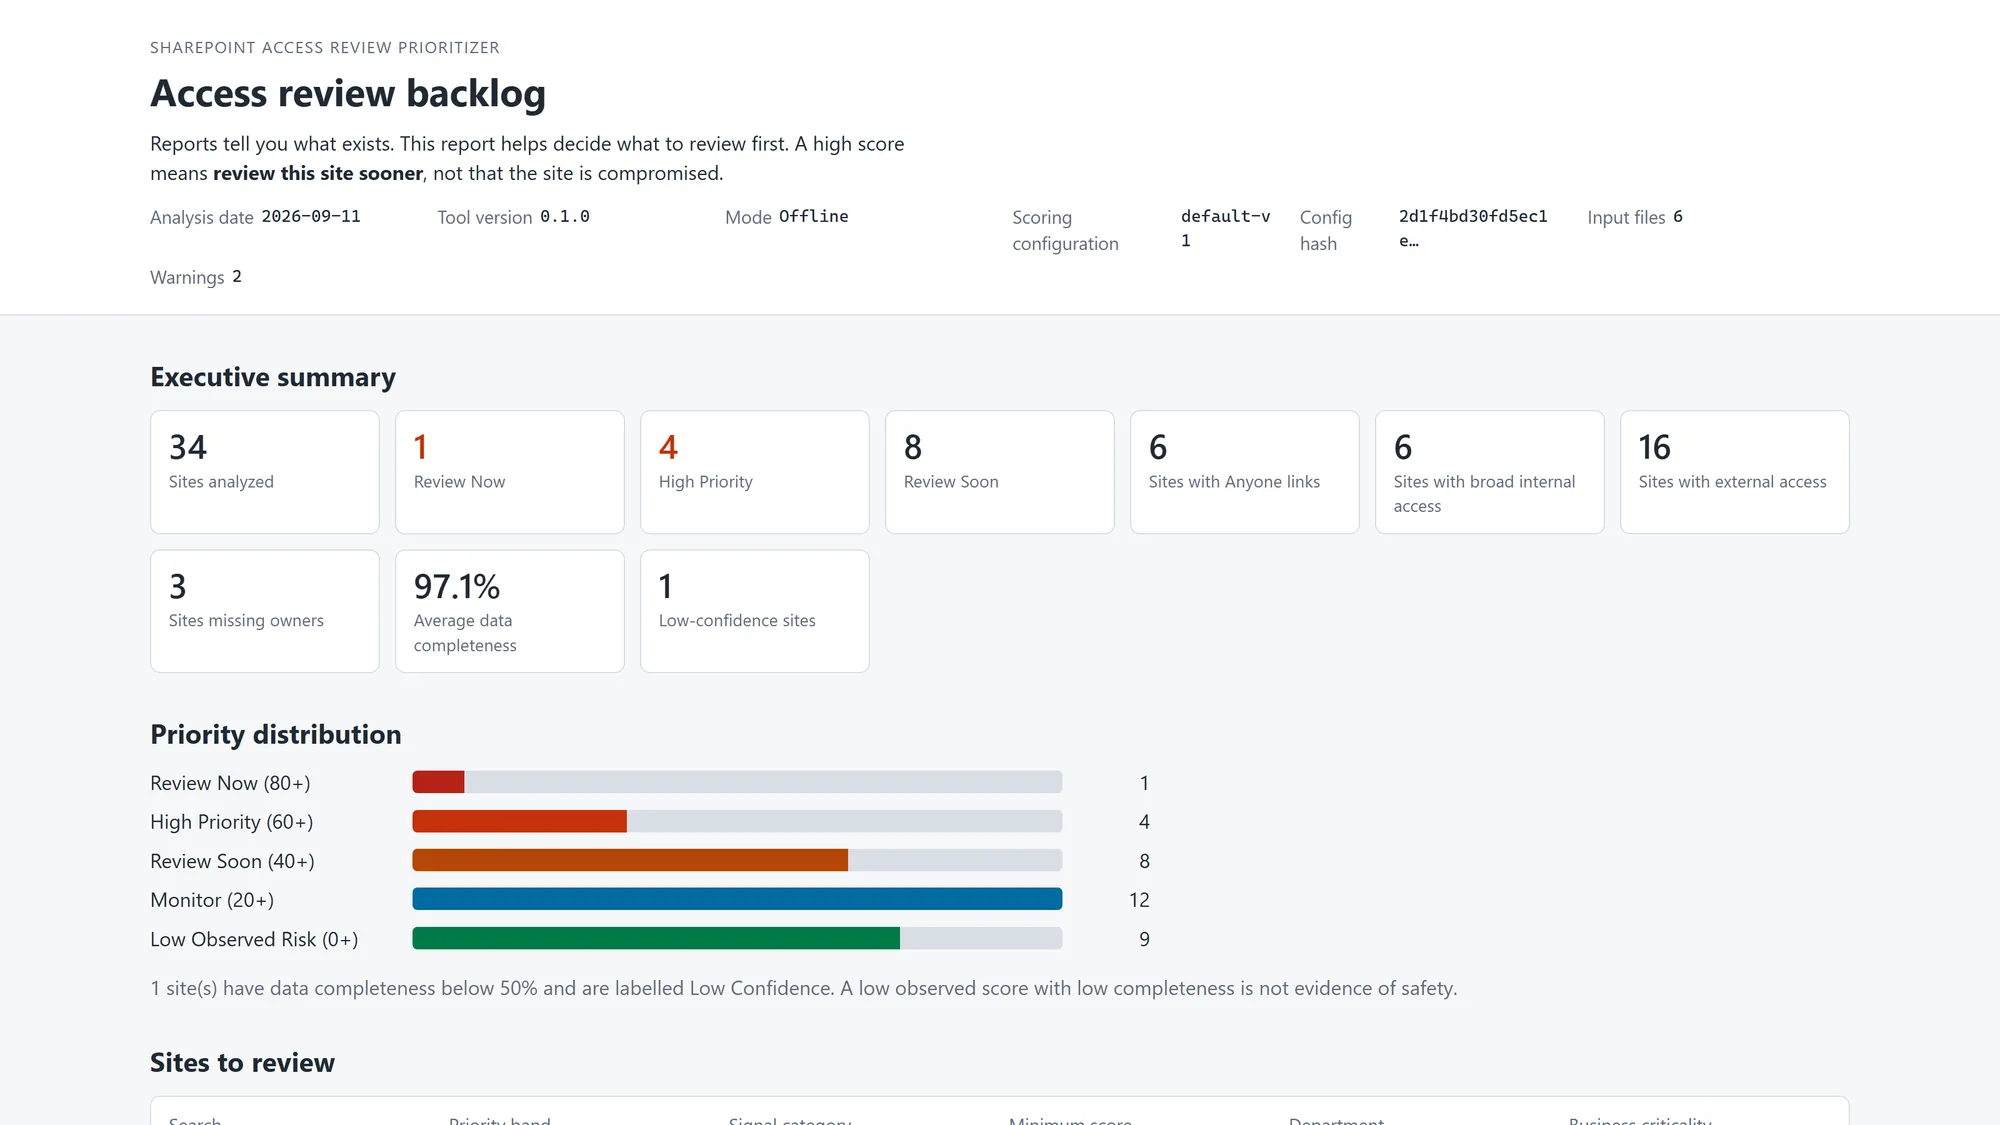Viewport: 2000px width, 1125px height.
Task: Click the scoring configuration value default-v1
Action: click(x=1226, y=229)
